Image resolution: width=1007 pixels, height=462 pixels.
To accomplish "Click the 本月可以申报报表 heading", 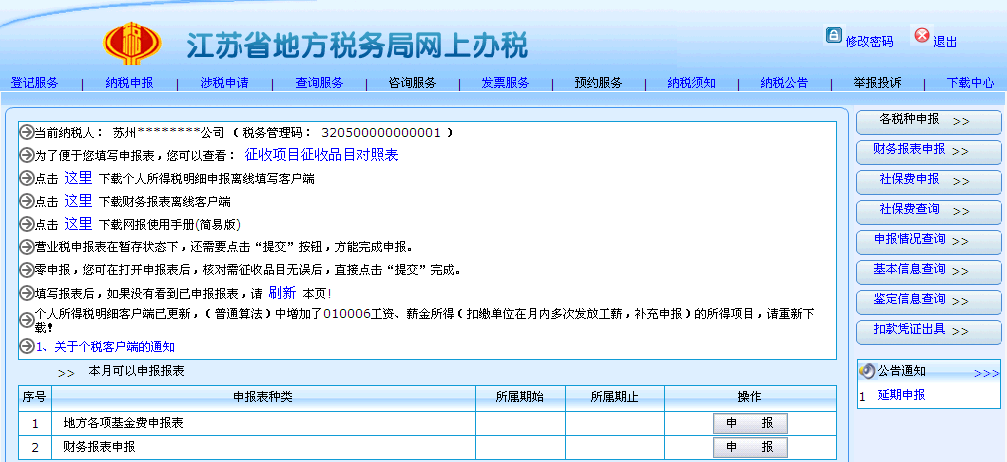I will pyautogui.click(x=136, y=371).
